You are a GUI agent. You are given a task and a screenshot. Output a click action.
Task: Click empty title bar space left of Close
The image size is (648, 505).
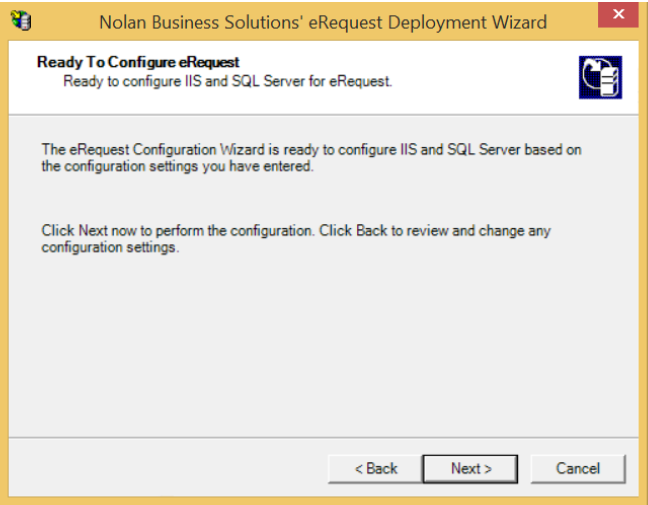[575, 21]
